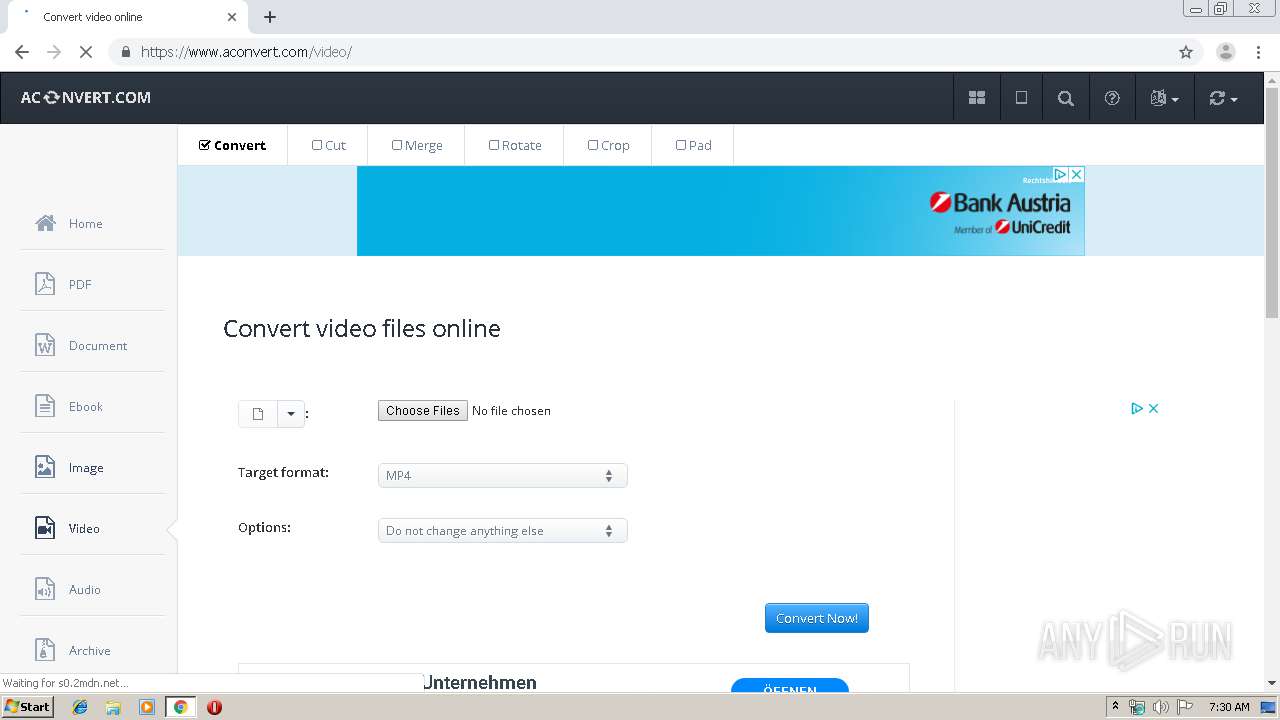The image size is (1280, 720).
Task: Open Opera from taskbar
Action: click(214, 707)
